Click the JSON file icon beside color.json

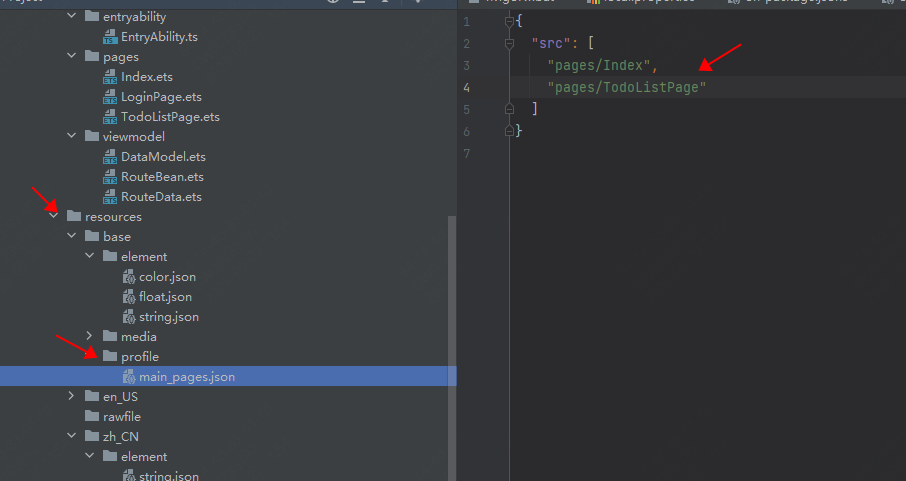click(129, 277)
